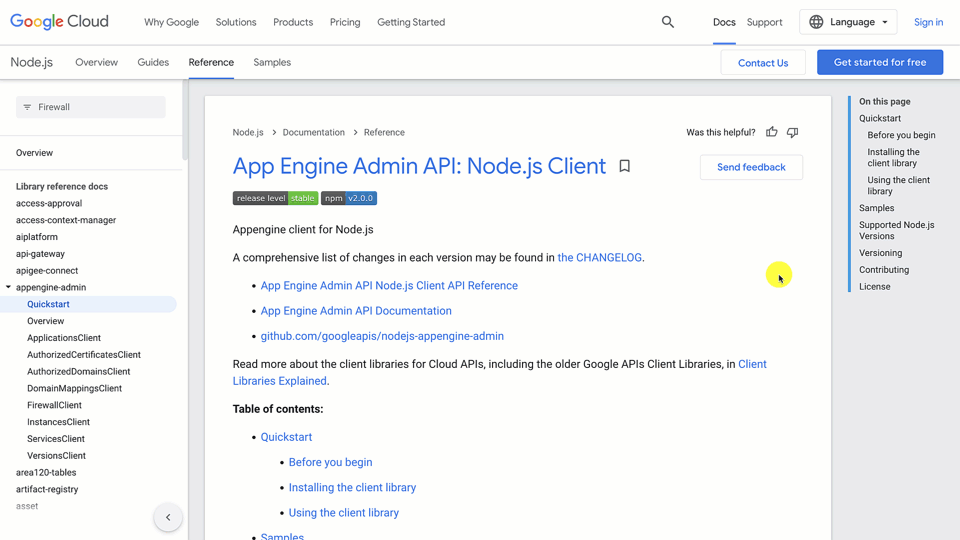The width and height of the screenshot is (960, 540).
Task: Click the npm v2.0.0 badge
Action: [x=349, y=198]
